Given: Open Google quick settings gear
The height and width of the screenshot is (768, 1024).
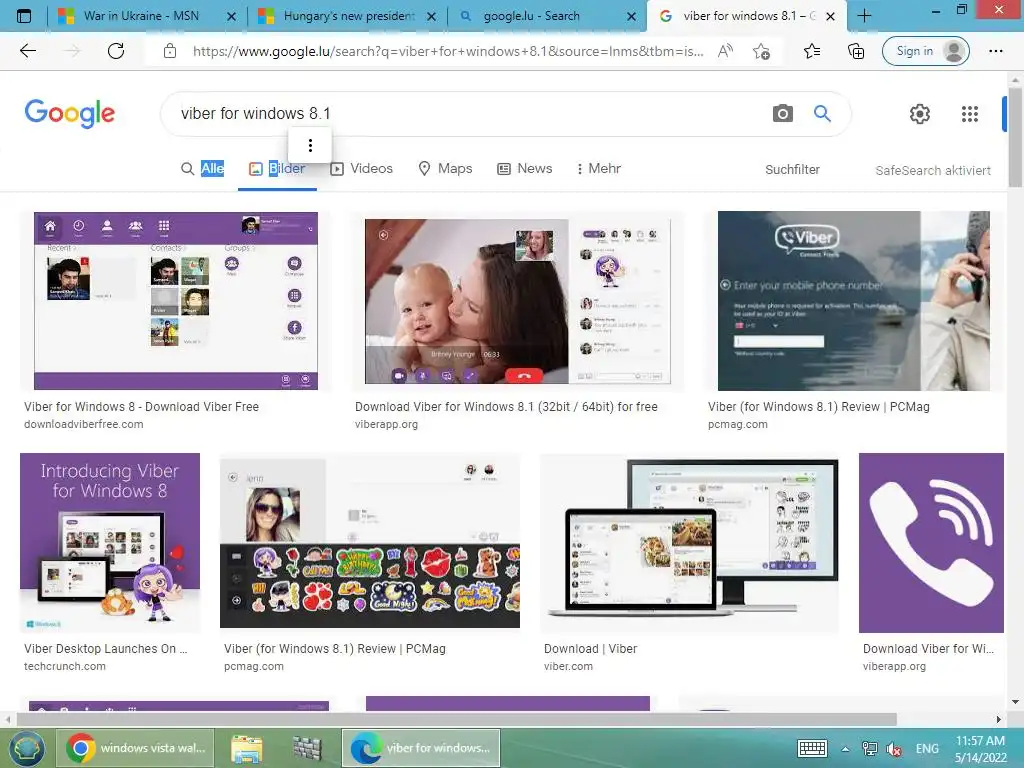Looking at the screenshot, I should coord(920,114).
